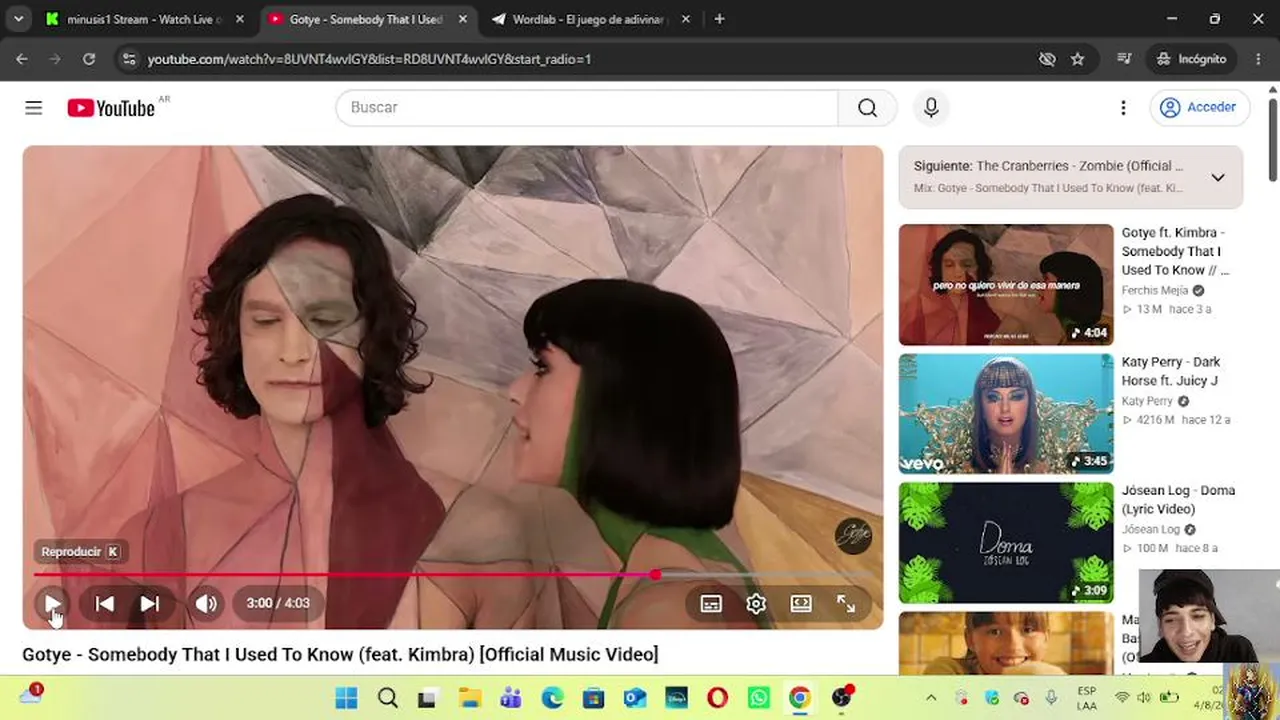Open the site information icon

coord(128,59)
